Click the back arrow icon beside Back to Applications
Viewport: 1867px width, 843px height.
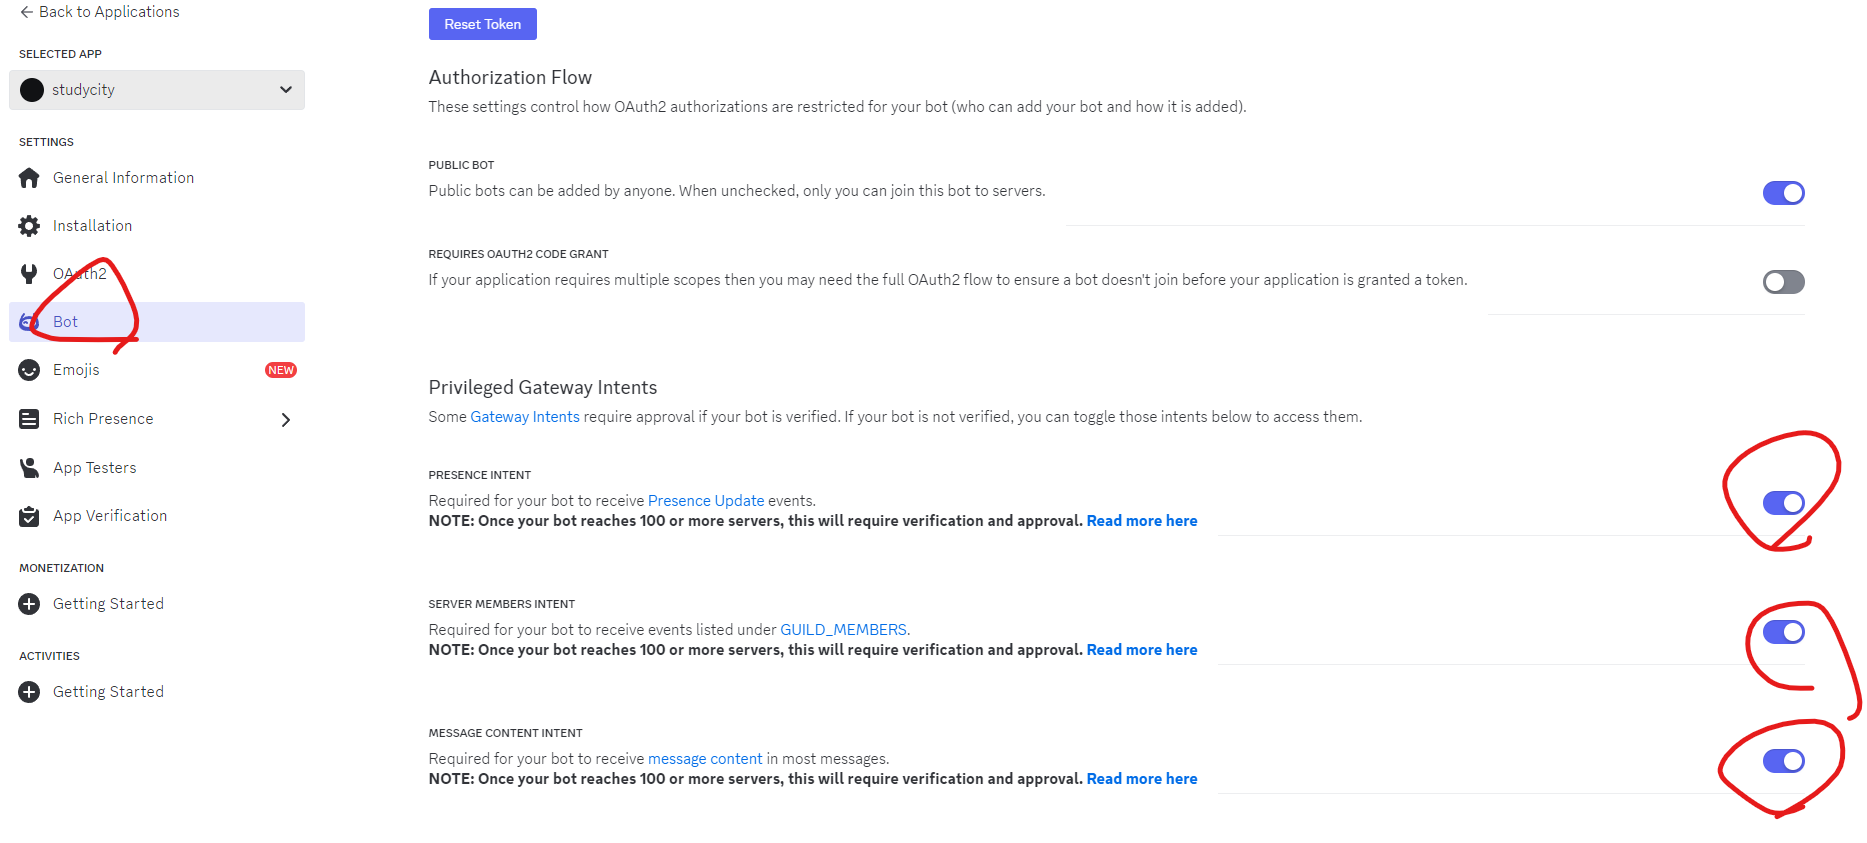(26, 12)
